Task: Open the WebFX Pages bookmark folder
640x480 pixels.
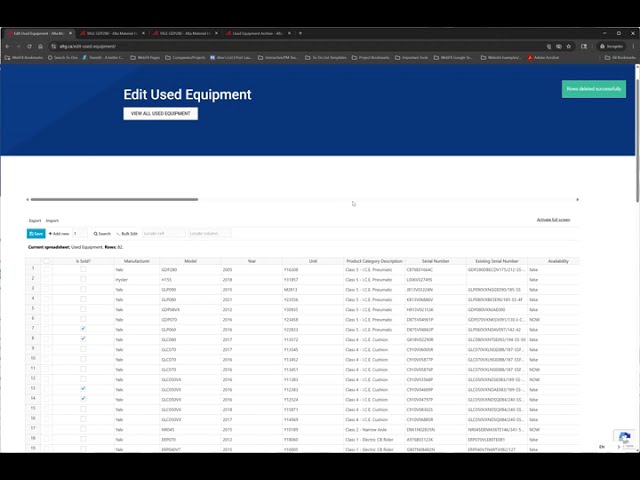Action: pos(145,58)
